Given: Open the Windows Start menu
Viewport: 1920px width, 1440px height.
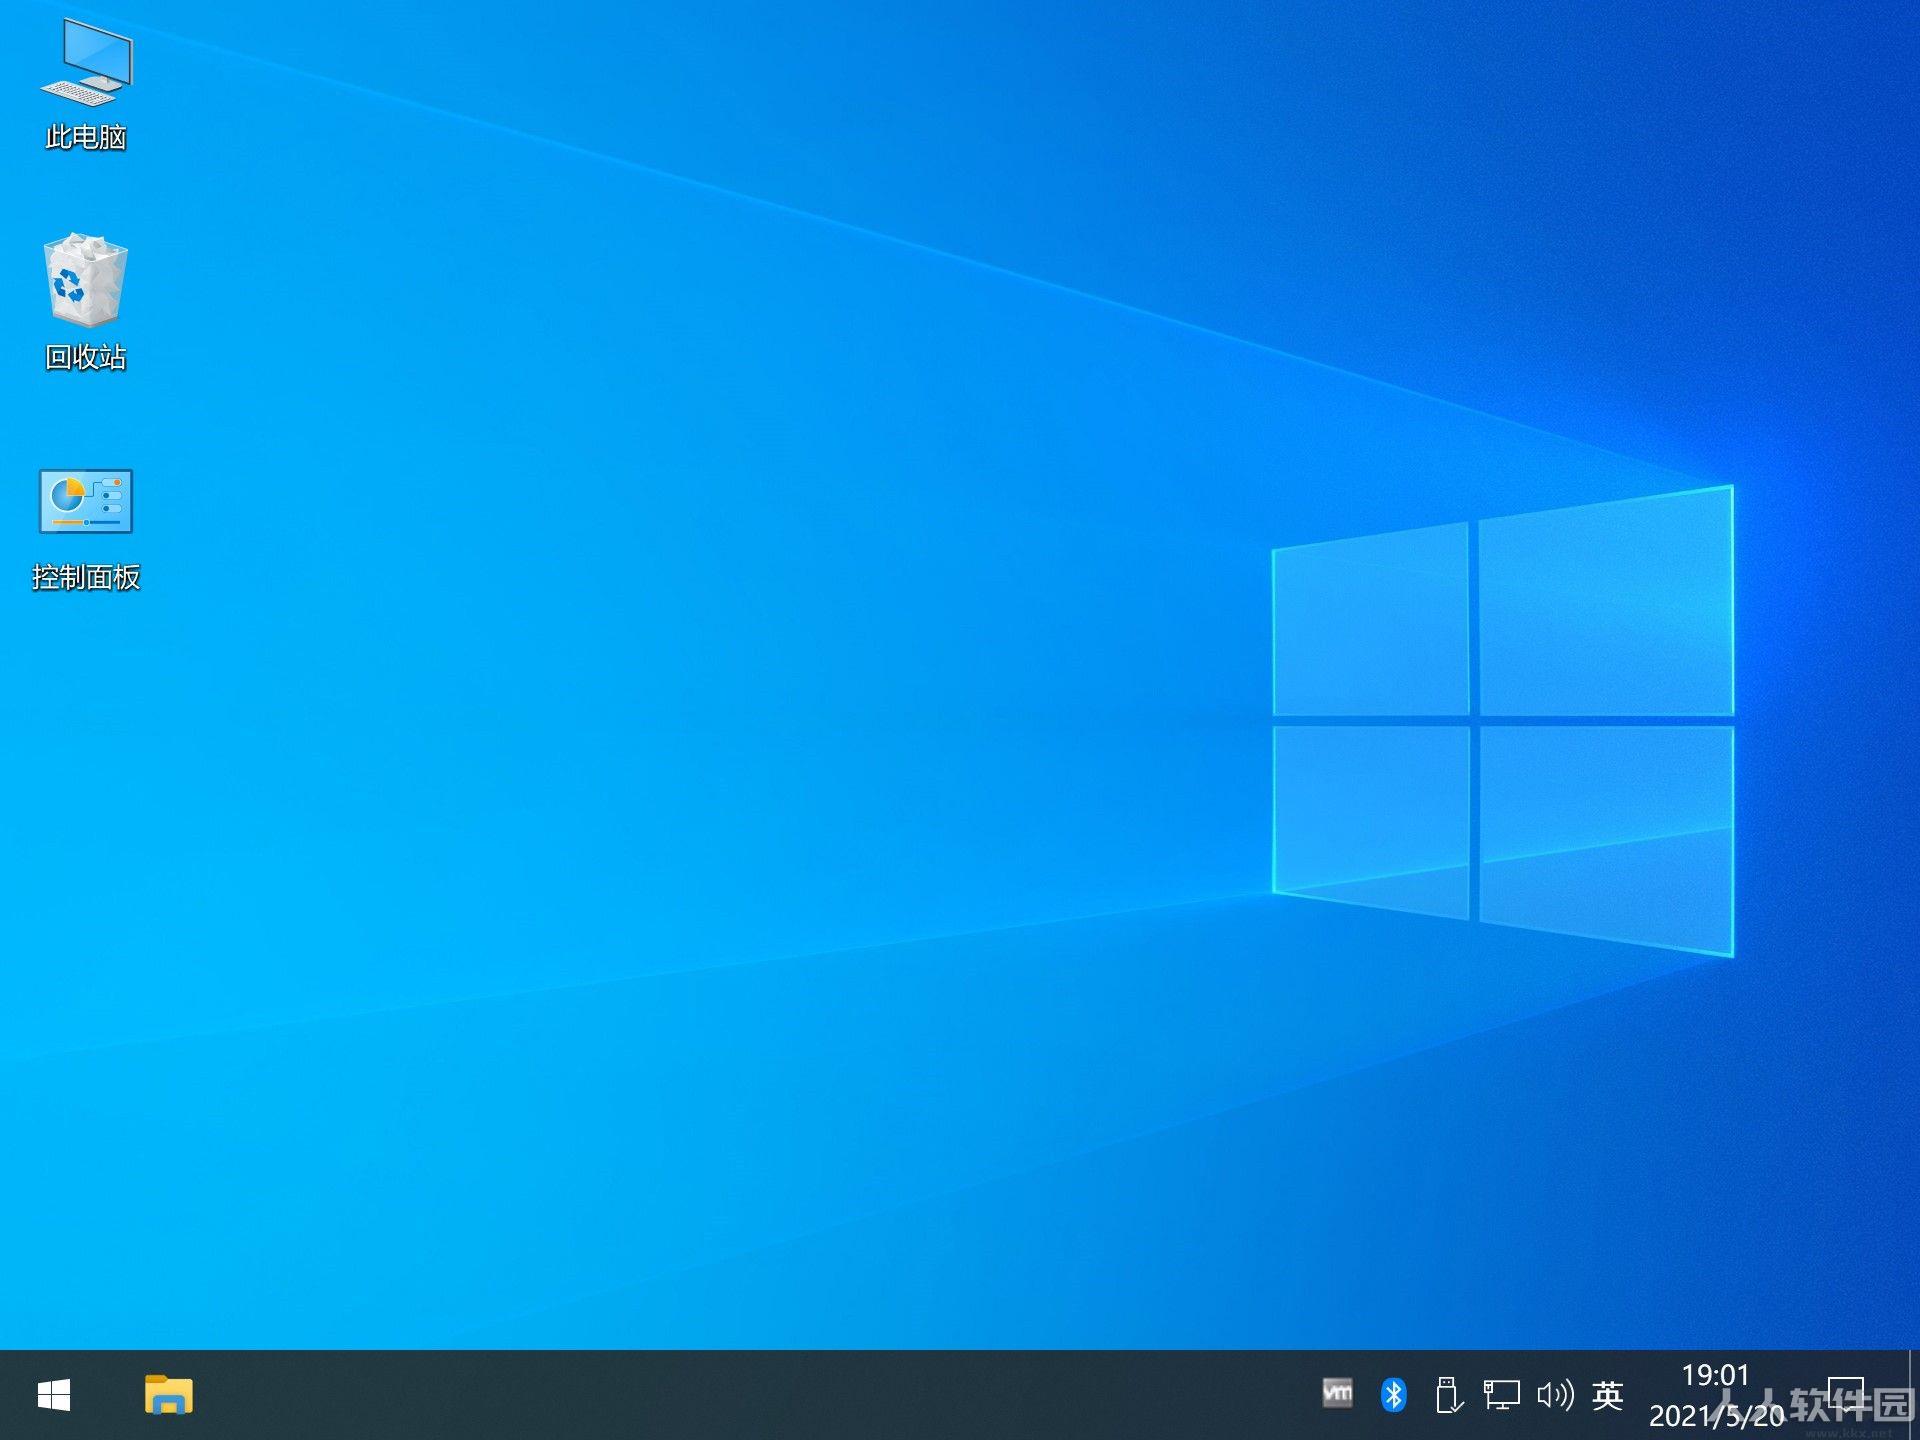Looking at the screenshot, I should click(x=54, y=1395).
